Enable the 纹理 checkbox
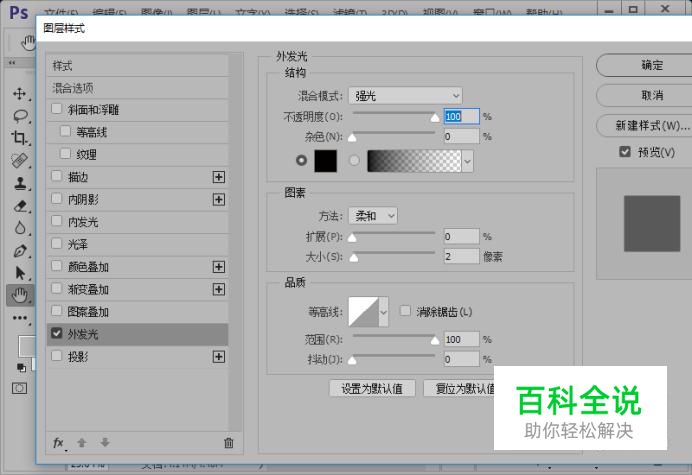Image resolution: width=692 pixels, height=475 pixels. point(65,153)
